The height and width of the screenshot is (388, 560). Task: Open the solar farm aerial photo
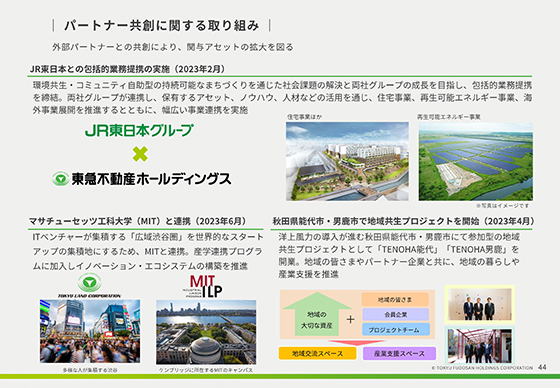[x=476, y=161]
